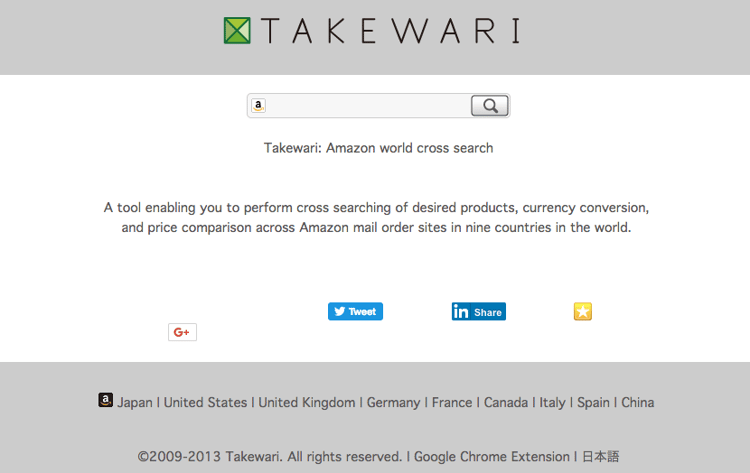This screenshot has width=750, height=473.
Task: Click the black Amazon icon in footer
Action: pos(106,400)
